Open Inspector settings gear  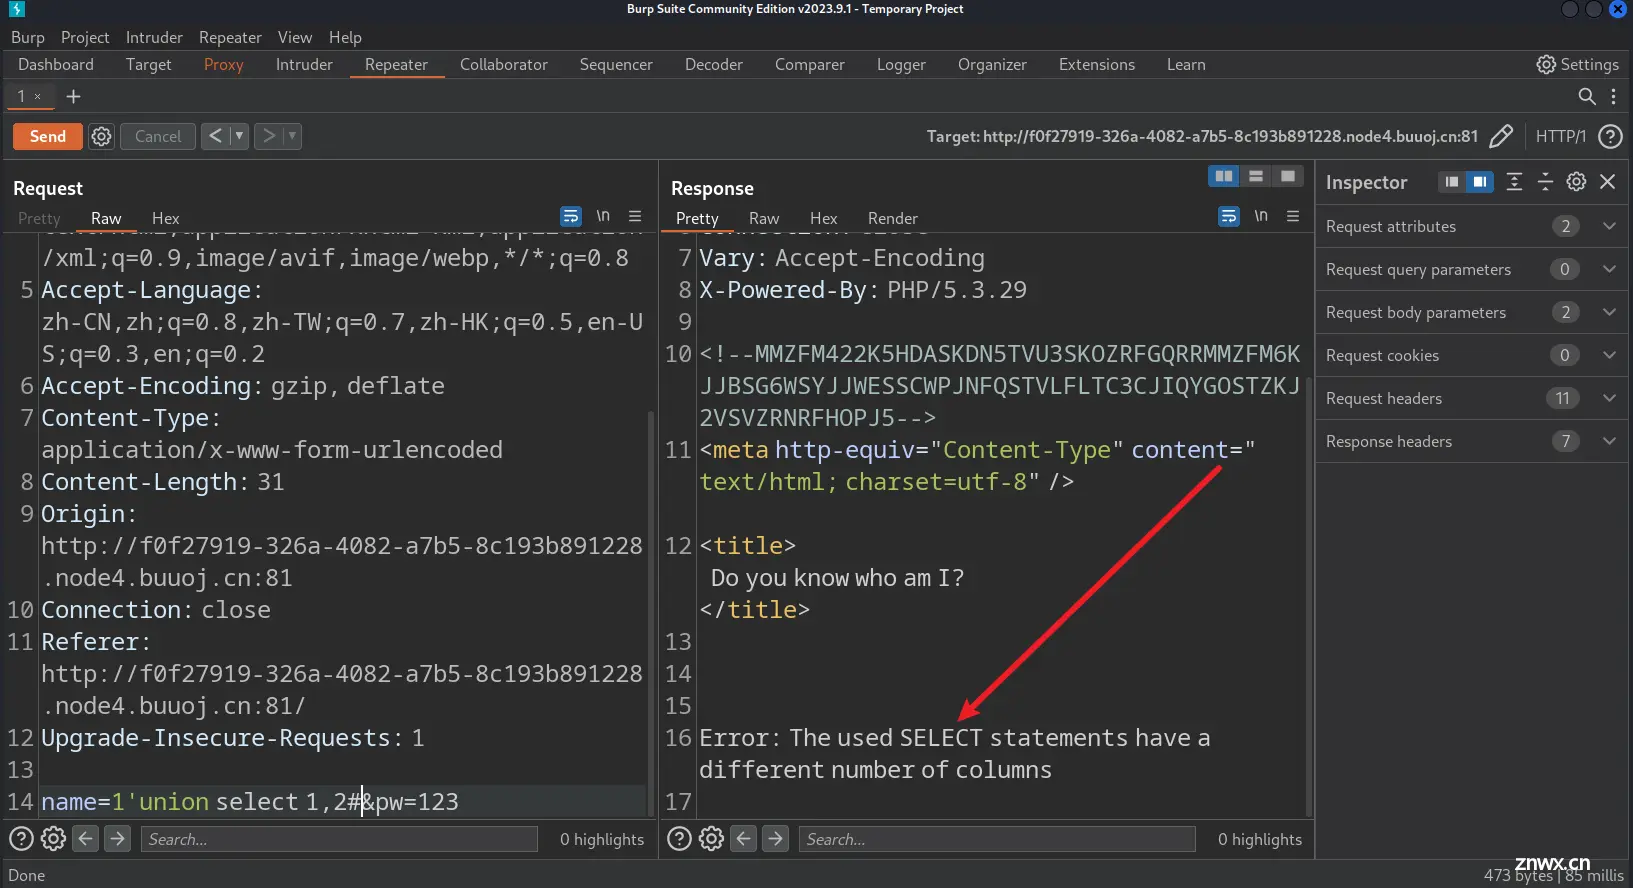[x=1576, y=182]
